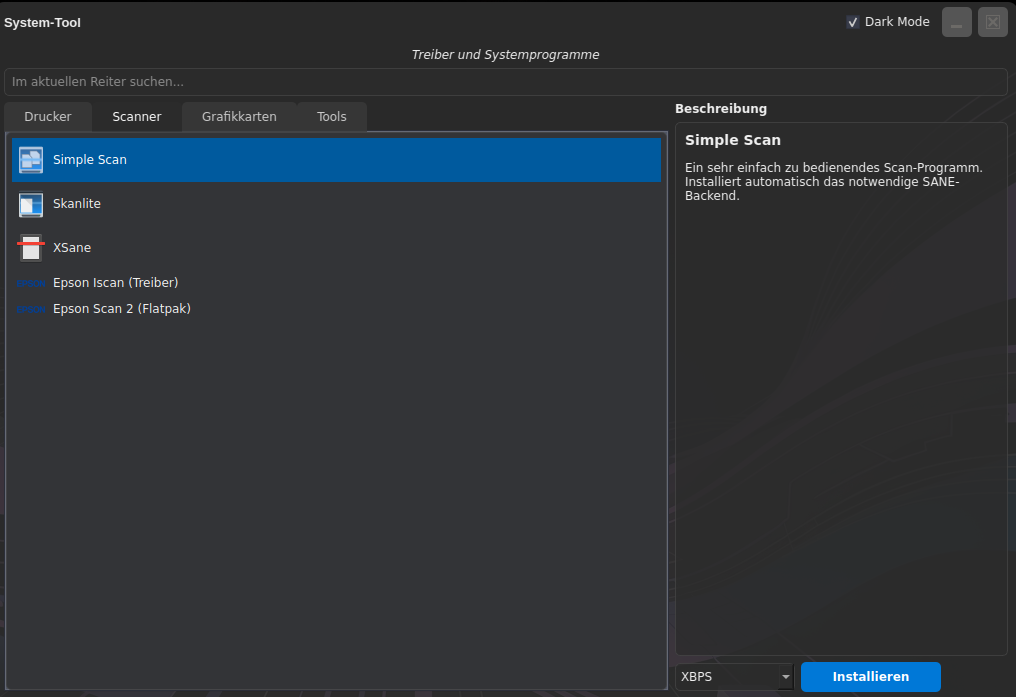Click the Epson Iscan driver icon
1016x697 pixels.
[31, 283]
